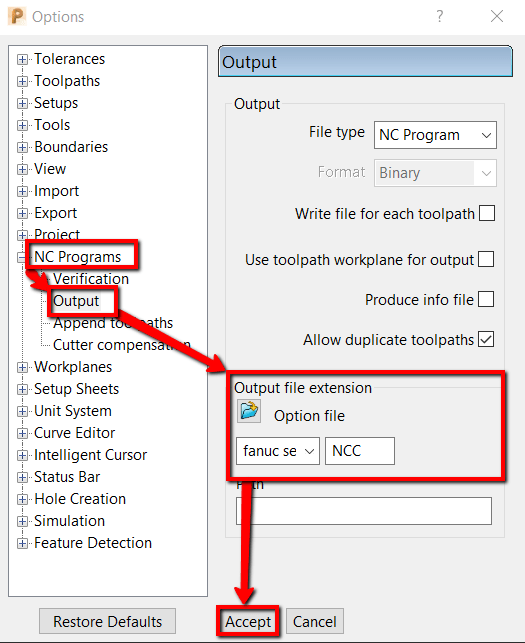Expand the Simulation tree node
525x643 pixels.
(x=22, y=521)
